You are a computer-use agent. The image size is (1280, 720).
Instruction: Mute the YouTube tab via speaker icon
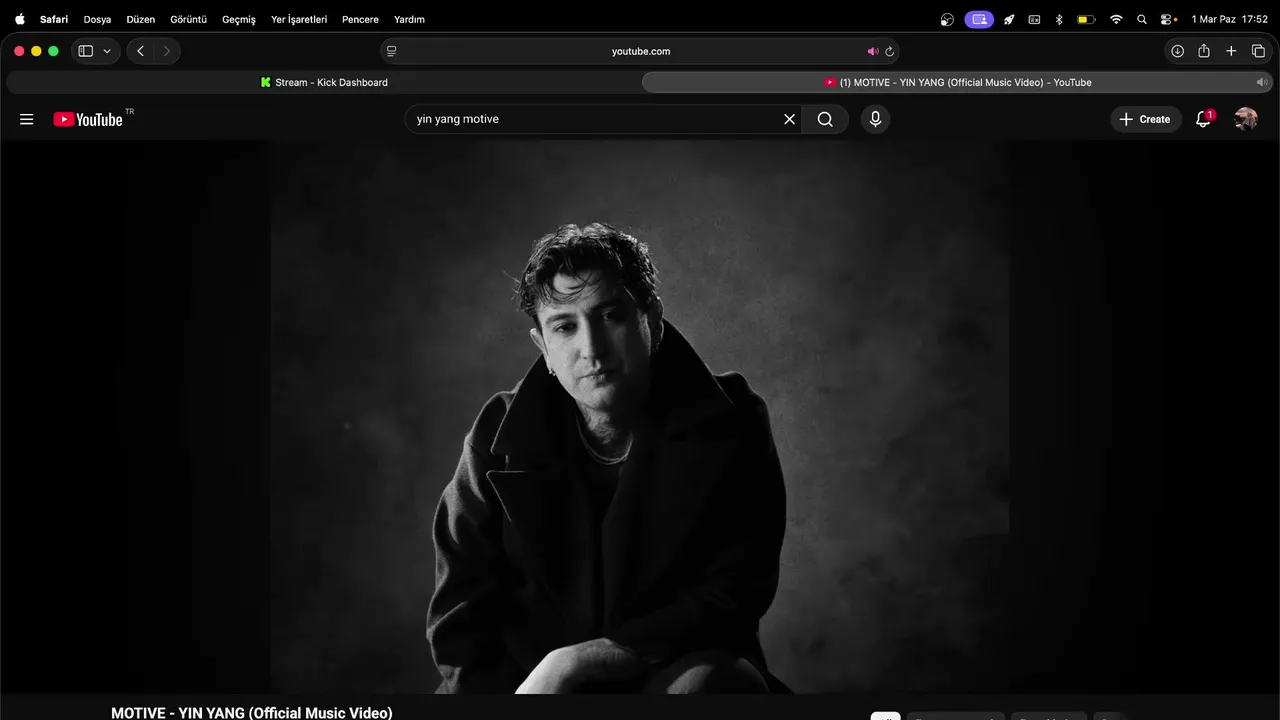coord(1262,82)
